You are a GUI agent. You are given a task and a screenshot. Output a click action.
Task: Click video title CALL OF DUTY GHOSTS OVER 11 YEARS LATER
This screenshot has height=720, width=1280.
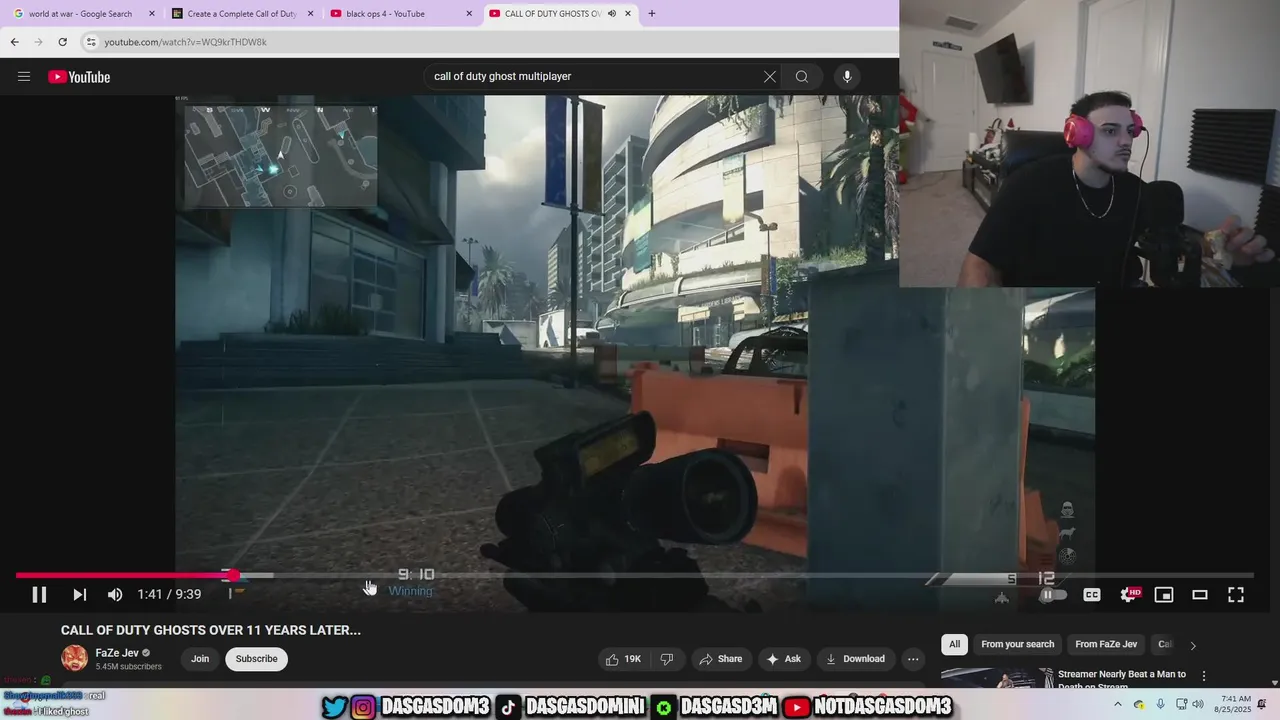point(211,630)
